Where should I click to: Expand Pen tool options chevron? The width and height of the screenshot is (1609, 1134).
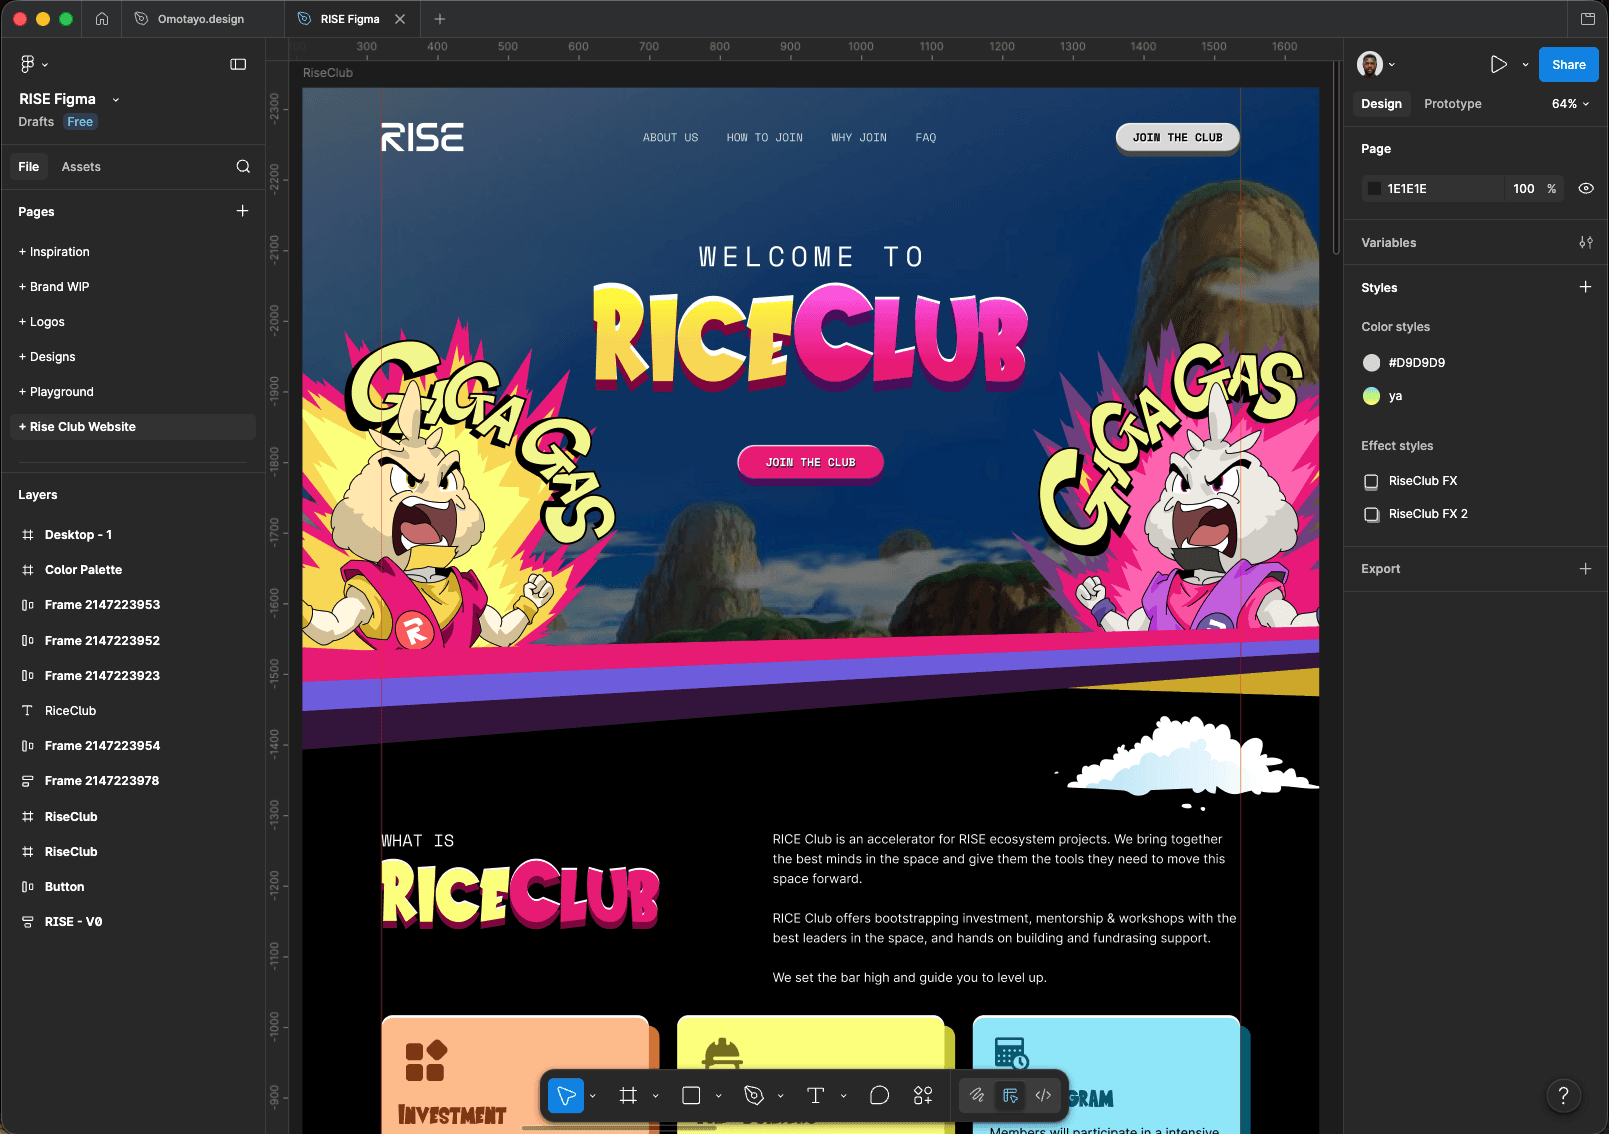781,1096
